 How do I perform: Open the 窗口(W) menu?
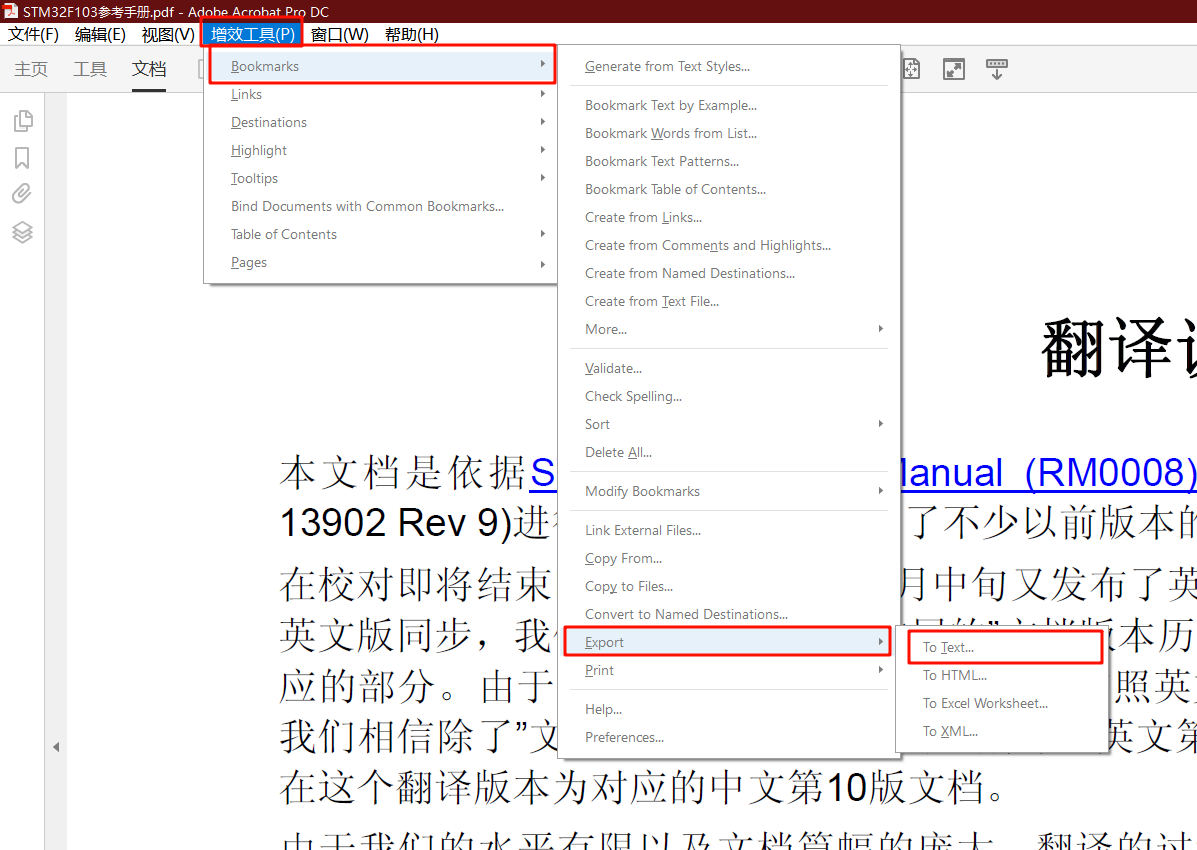(x=340, y=34)
